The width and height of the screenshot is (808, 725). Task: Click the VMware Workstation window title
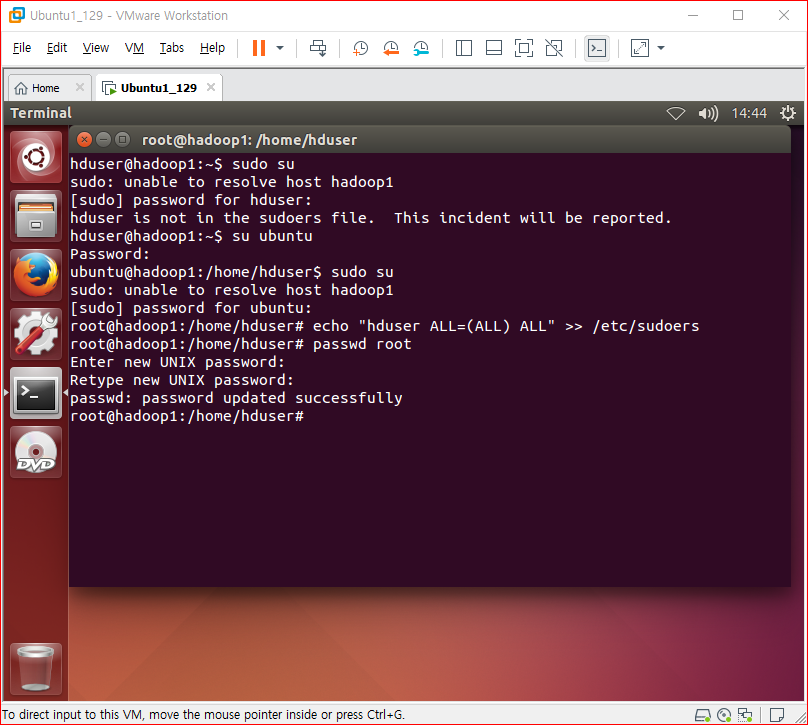click(129, 15)
